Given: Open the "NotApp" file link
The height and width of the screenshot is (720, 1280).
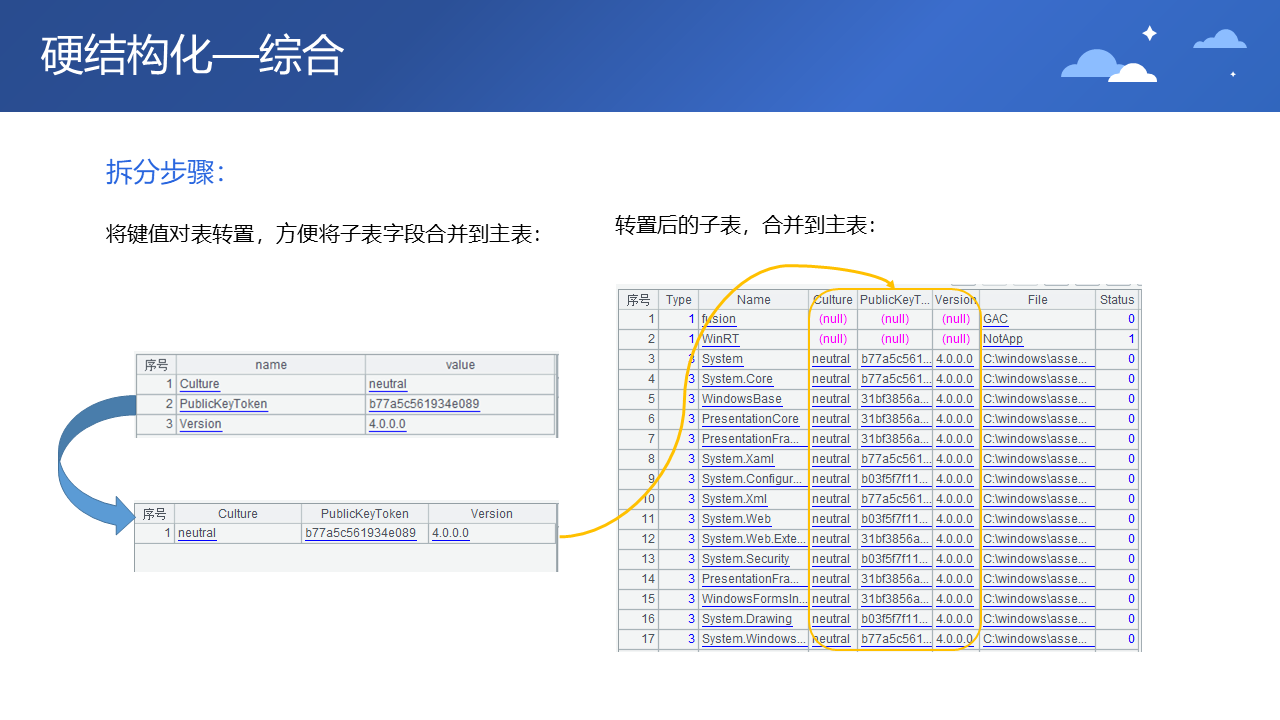Looking at the screenshot, I should coord(1003,339).
